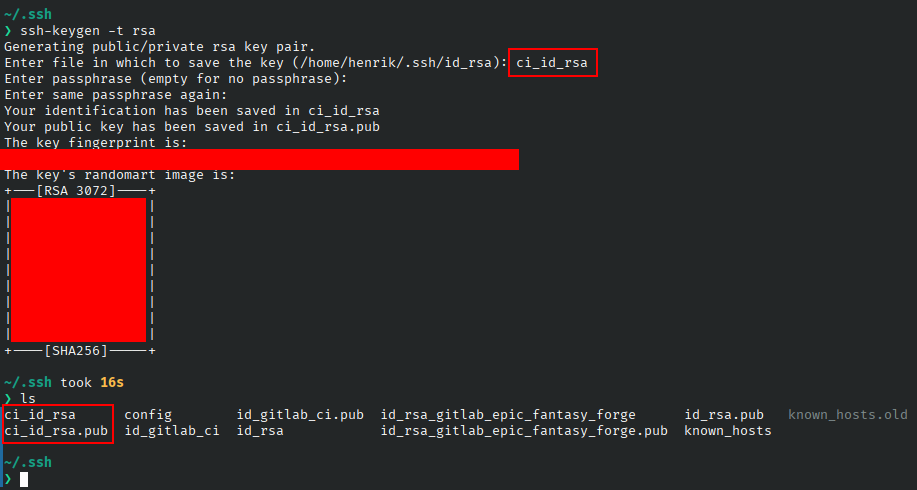Click the id_rsa_gitlab_epic_fantasy_forge.pub file name
The width and height of the screenshot is (917, 490).
pyautogui.click(x=524, y=431)
